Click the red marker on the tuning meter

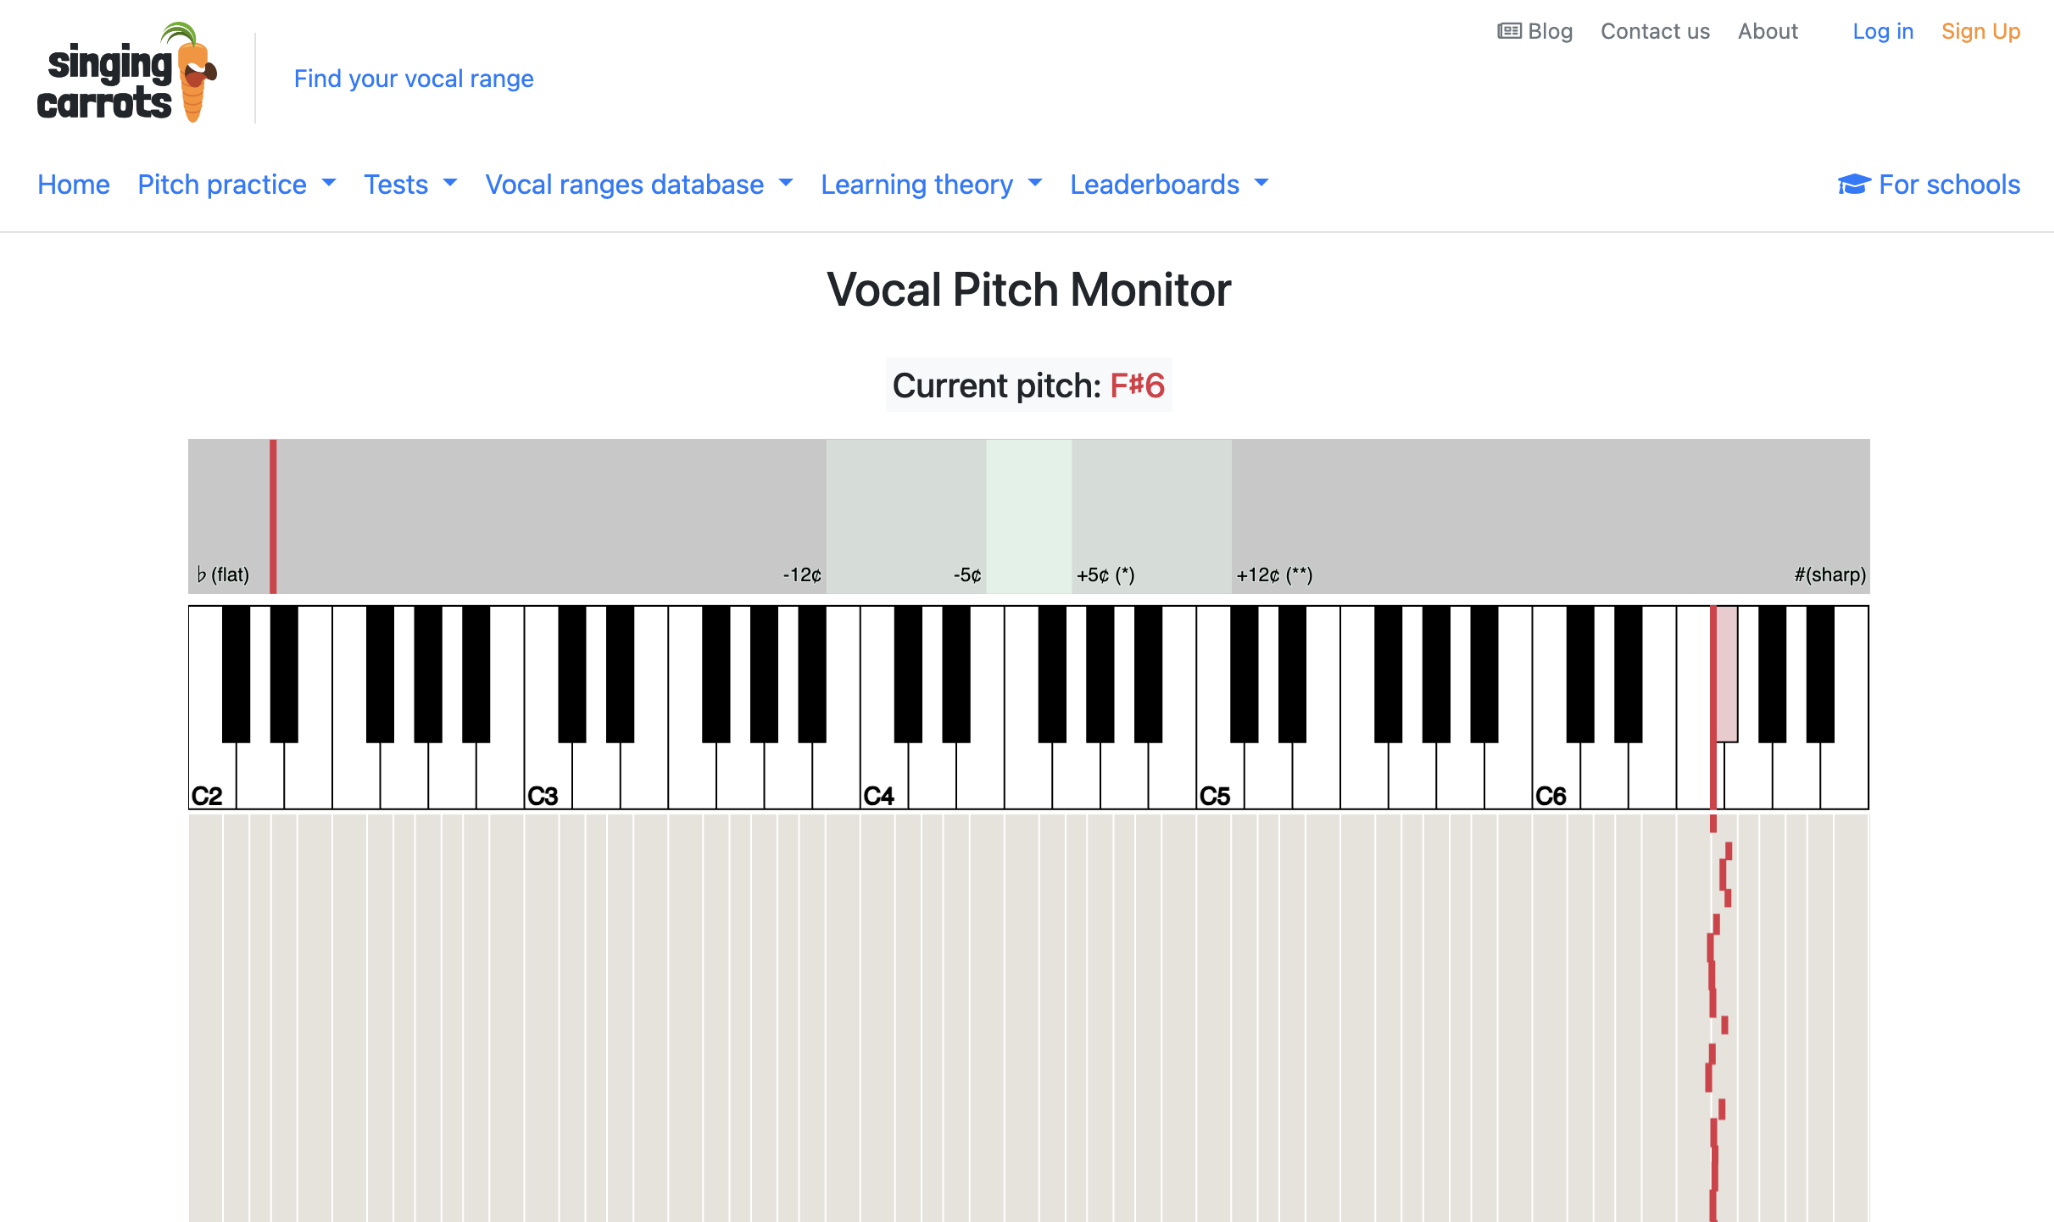(273, 516)
